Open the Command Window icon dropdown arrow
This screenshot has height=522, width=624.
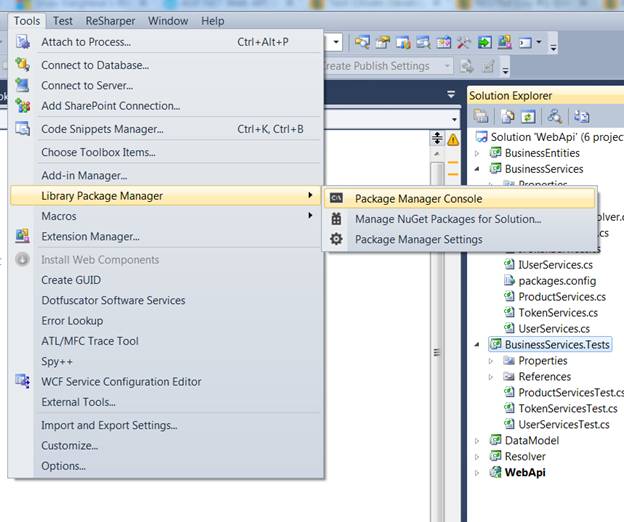pos(539,42)
